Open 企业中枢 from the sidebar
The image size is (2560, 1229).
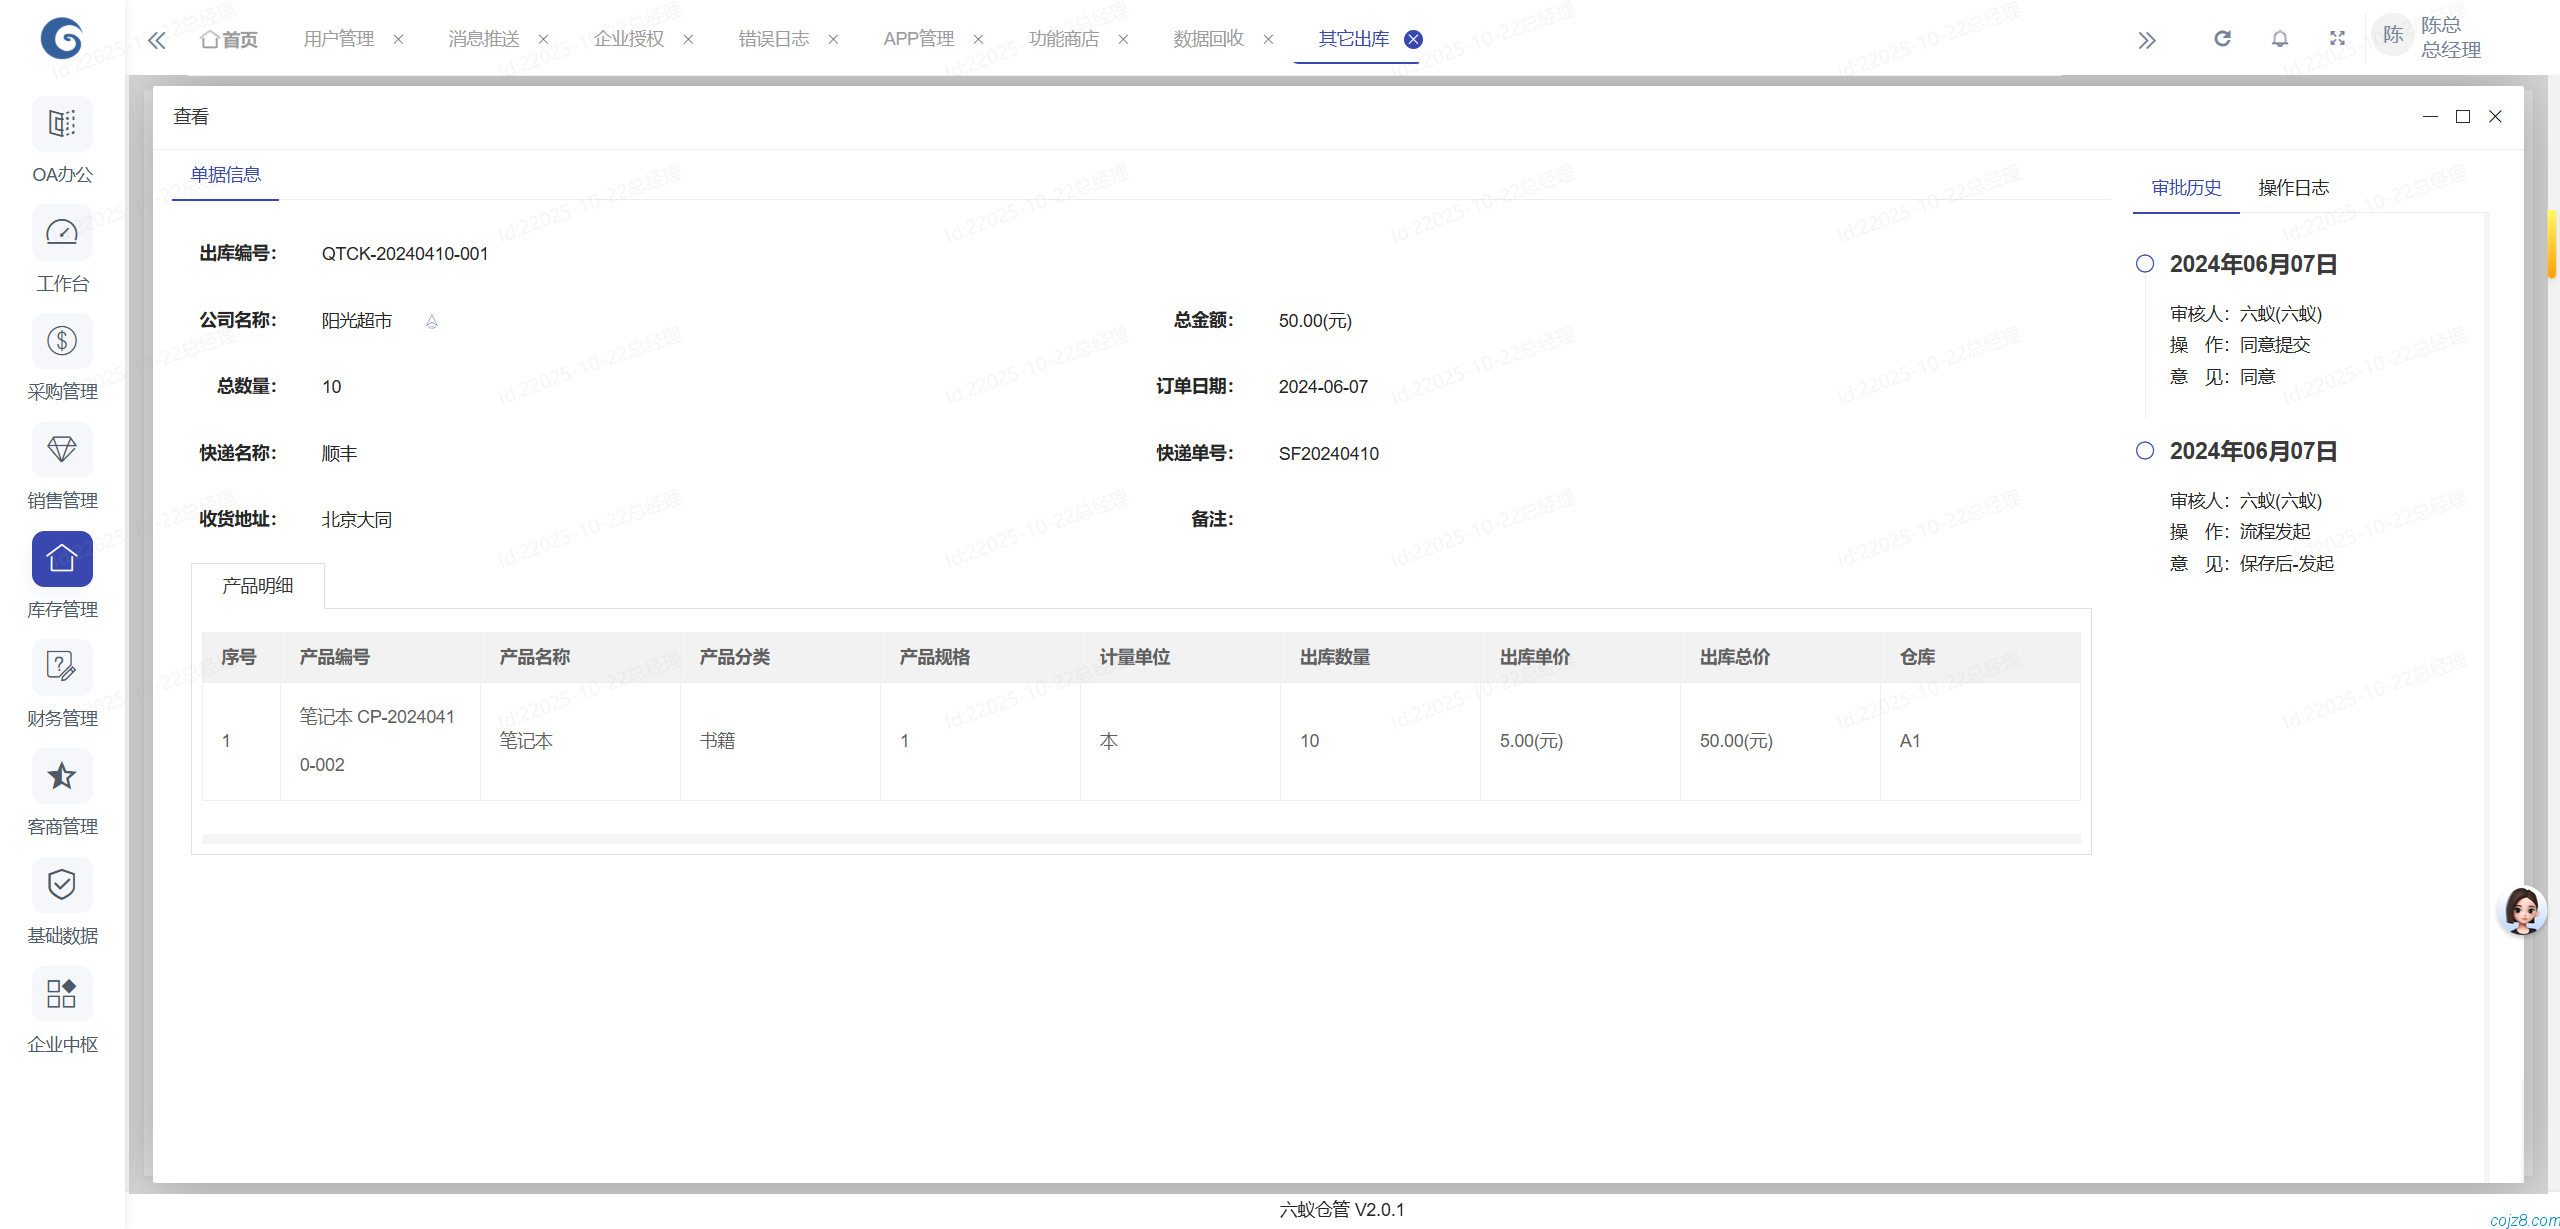(61, 993)
